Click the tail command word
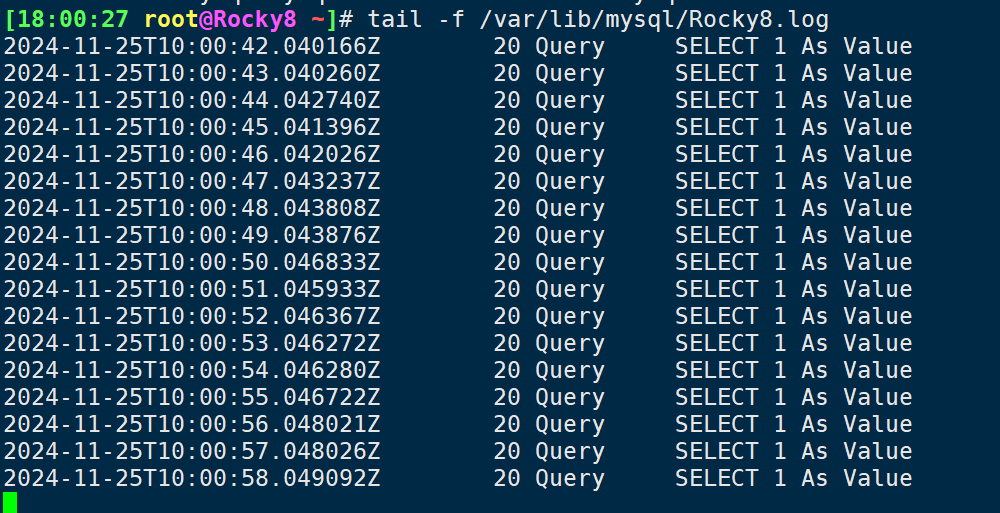1000x513 pixels. pyautogui.click(x=395, y=20)
